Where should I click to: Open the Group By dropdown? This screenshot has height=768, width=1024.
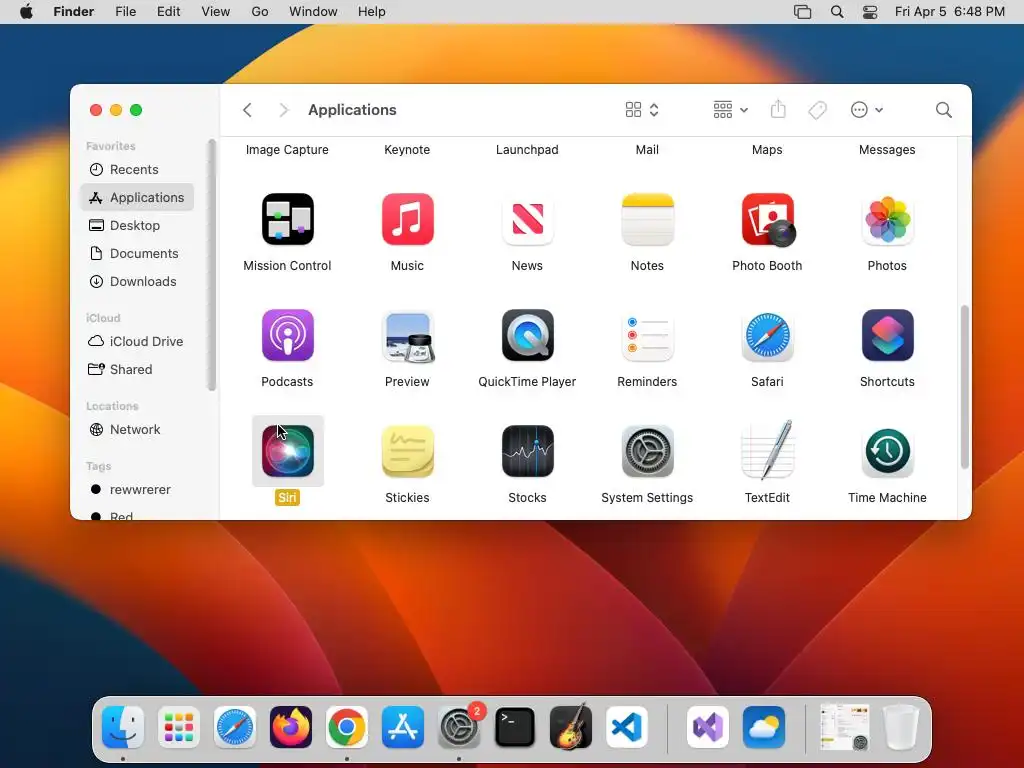coord(730,110)
